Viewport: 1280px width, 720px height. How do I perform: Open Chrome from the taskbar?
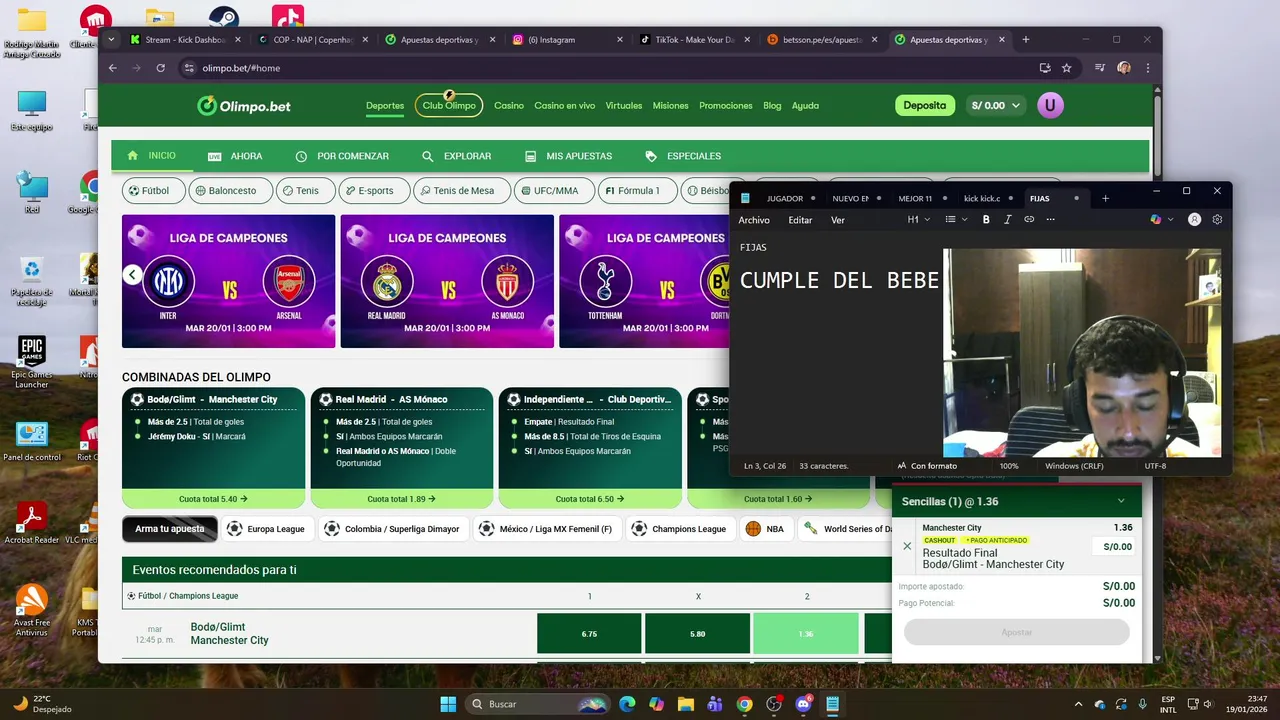pos(744,704)
